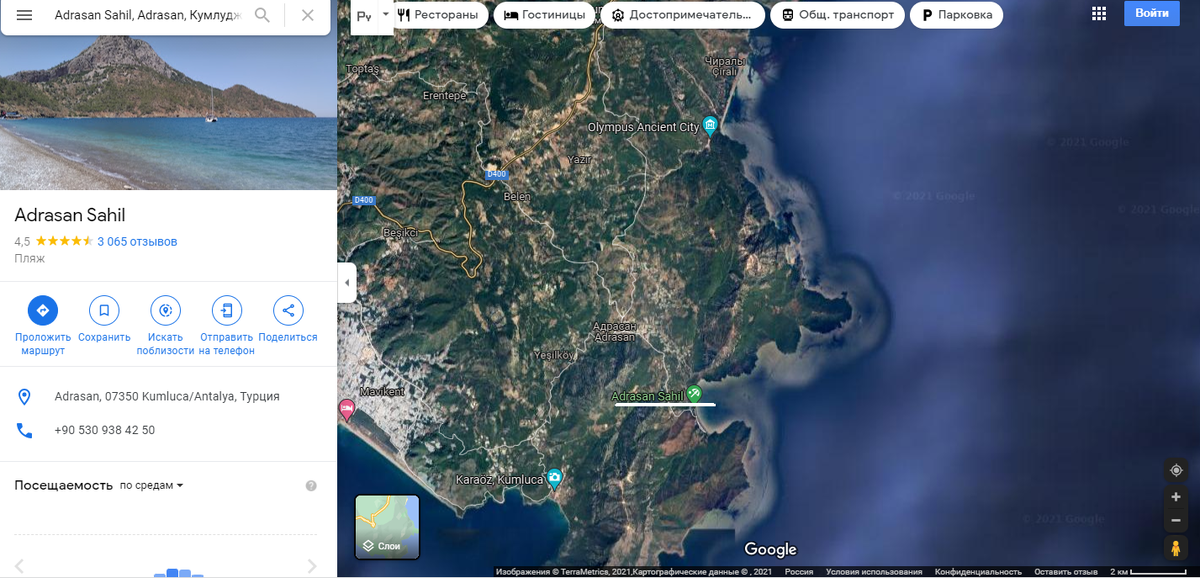Screen dimensions: 1200x583
Task: Click the Adrasan Sahil beach map marker
Action: tap(694, 393)
